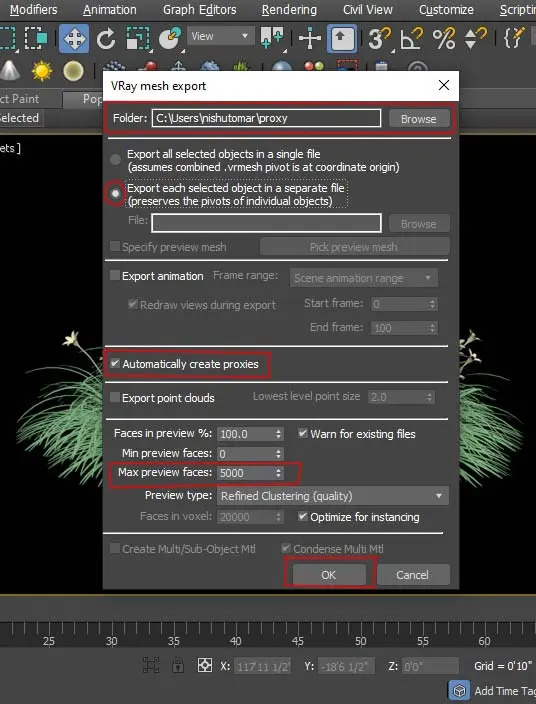
Task: Open the Rendering menu
Action: [x=289, y=9]
